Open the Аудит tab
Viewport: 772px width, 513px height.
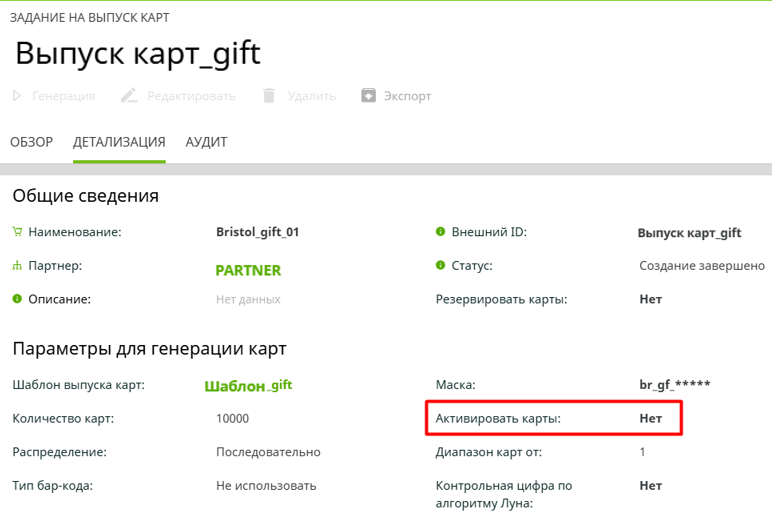(x=206, y=142)
